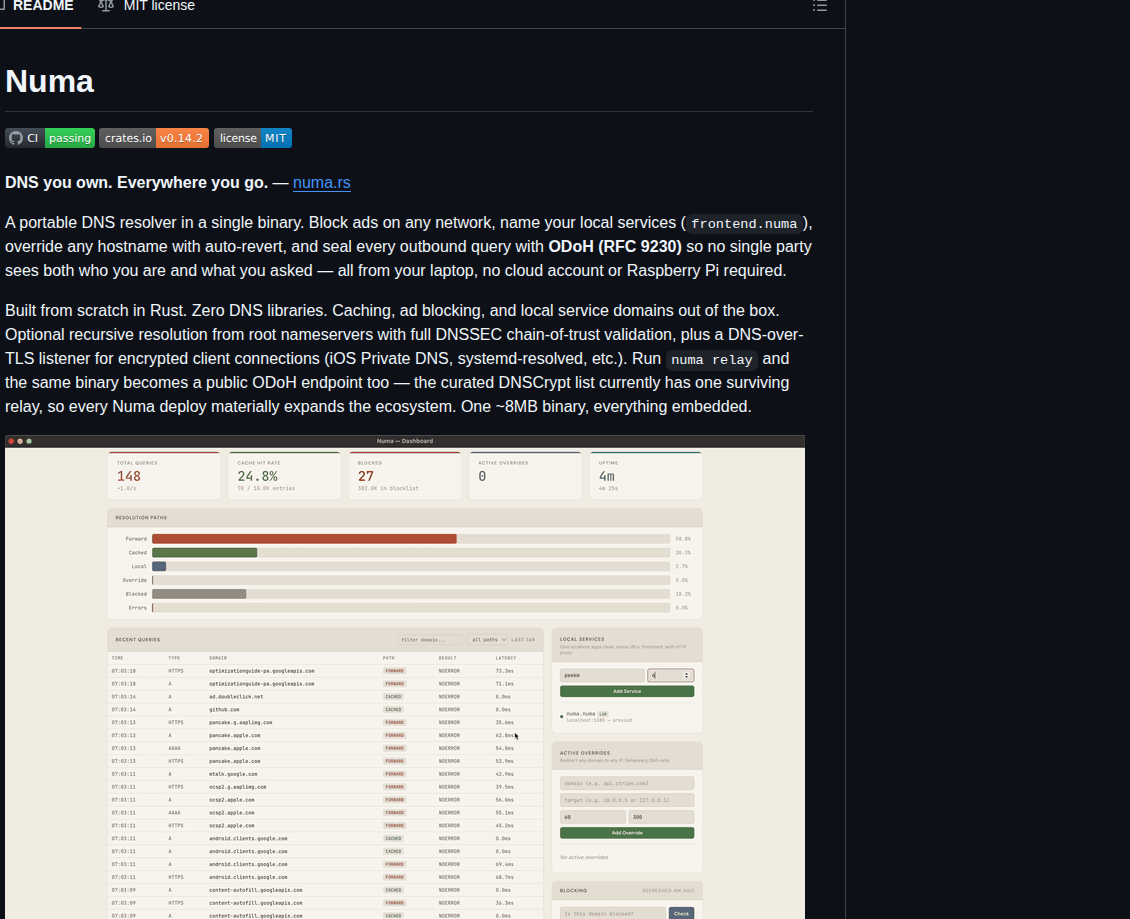Click the filter domain input field
The image size is (1130, 919).
pos(430,640)
